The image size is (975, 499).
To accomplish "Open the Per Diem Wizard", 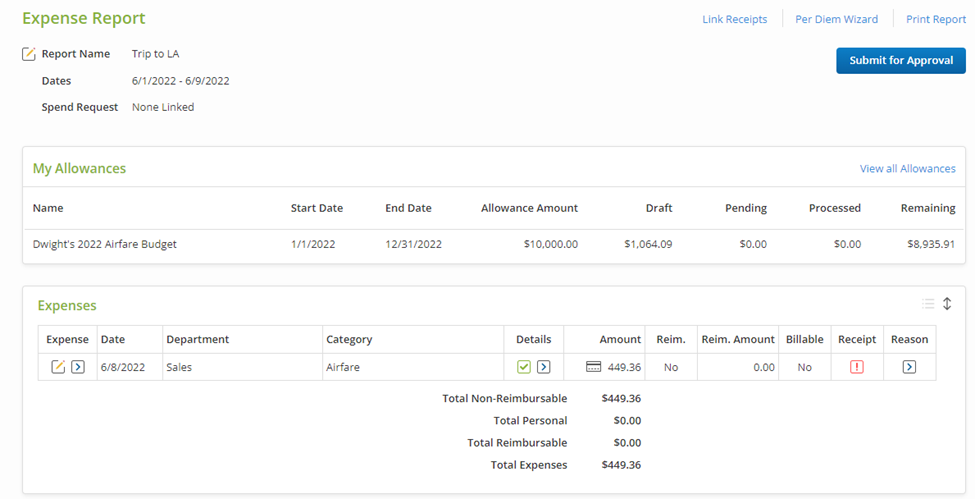I will [836, 19].
